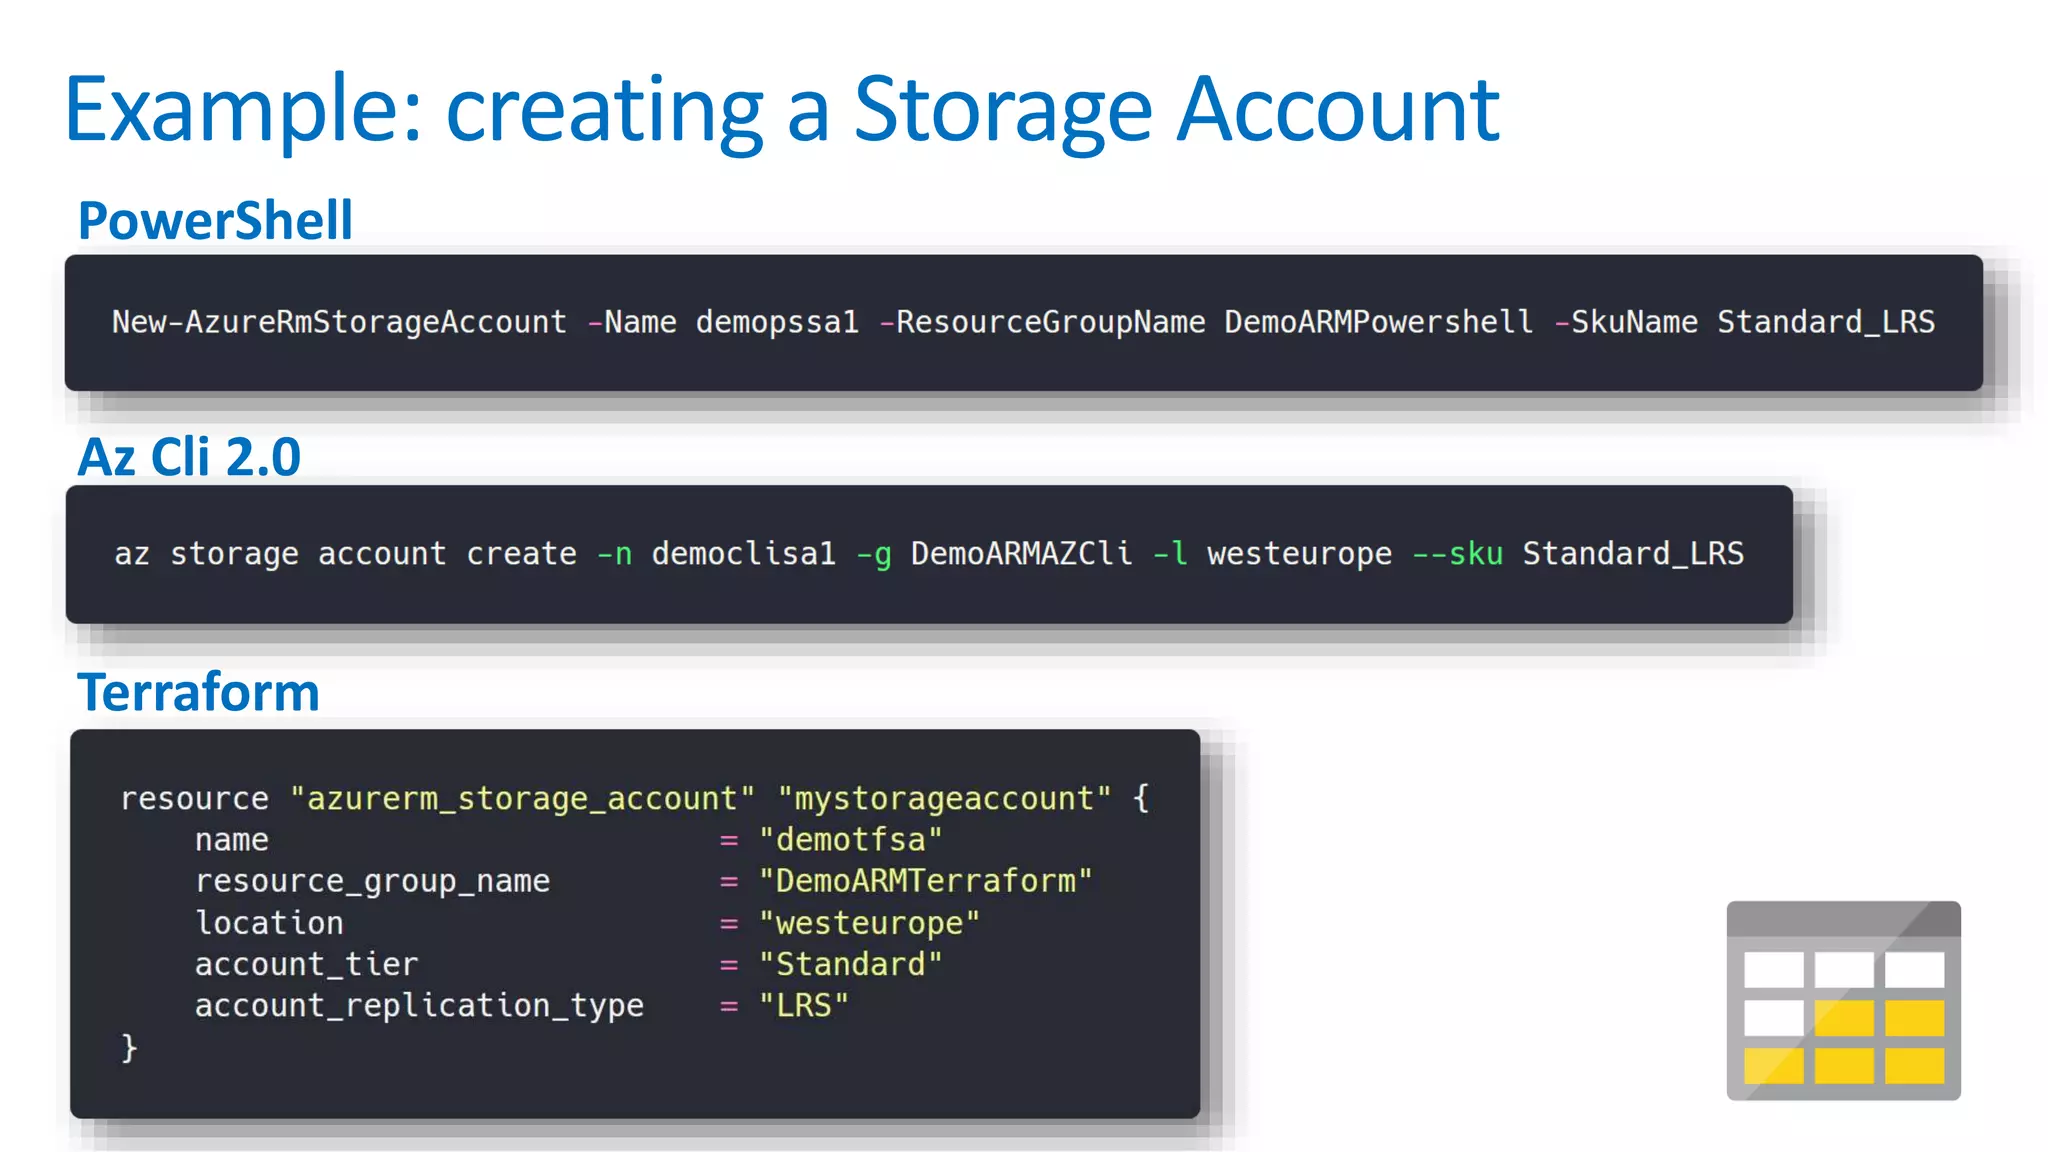Viewport: 2048px width, 1152px height.
Task: Click 'DemoARMPowershell' in the PowerShell command
Action: coord(1378,322)
